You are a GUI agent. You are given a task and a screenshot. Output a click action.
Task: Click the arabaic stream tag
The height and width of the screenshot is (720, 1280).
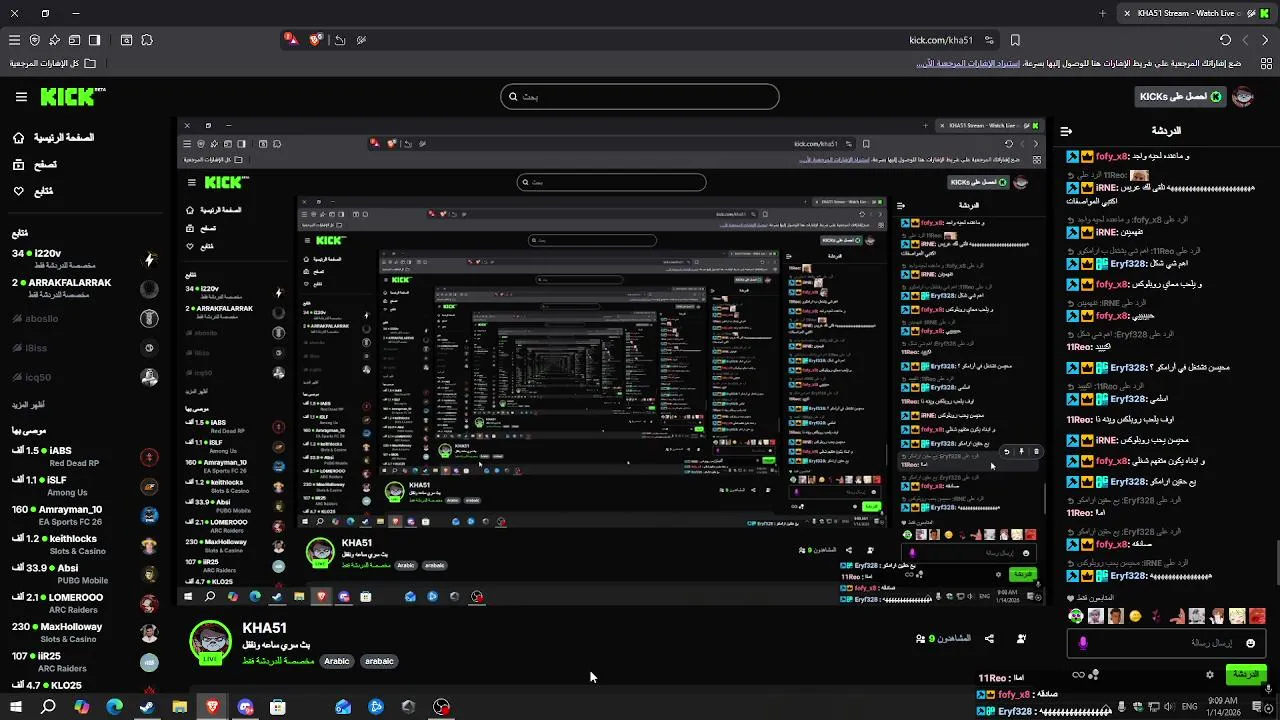point(379,661)
